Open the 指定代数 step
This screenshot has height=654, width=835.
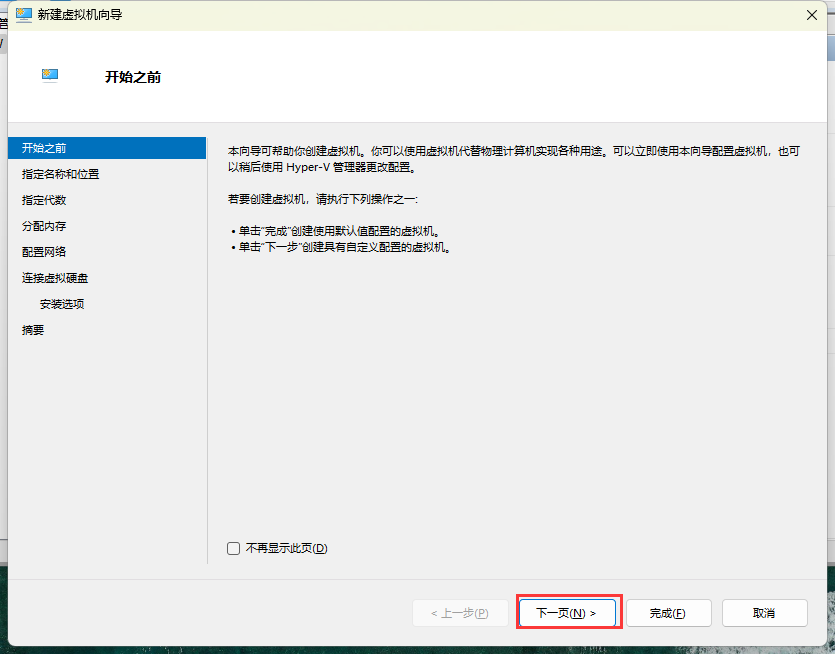(44, 200)
